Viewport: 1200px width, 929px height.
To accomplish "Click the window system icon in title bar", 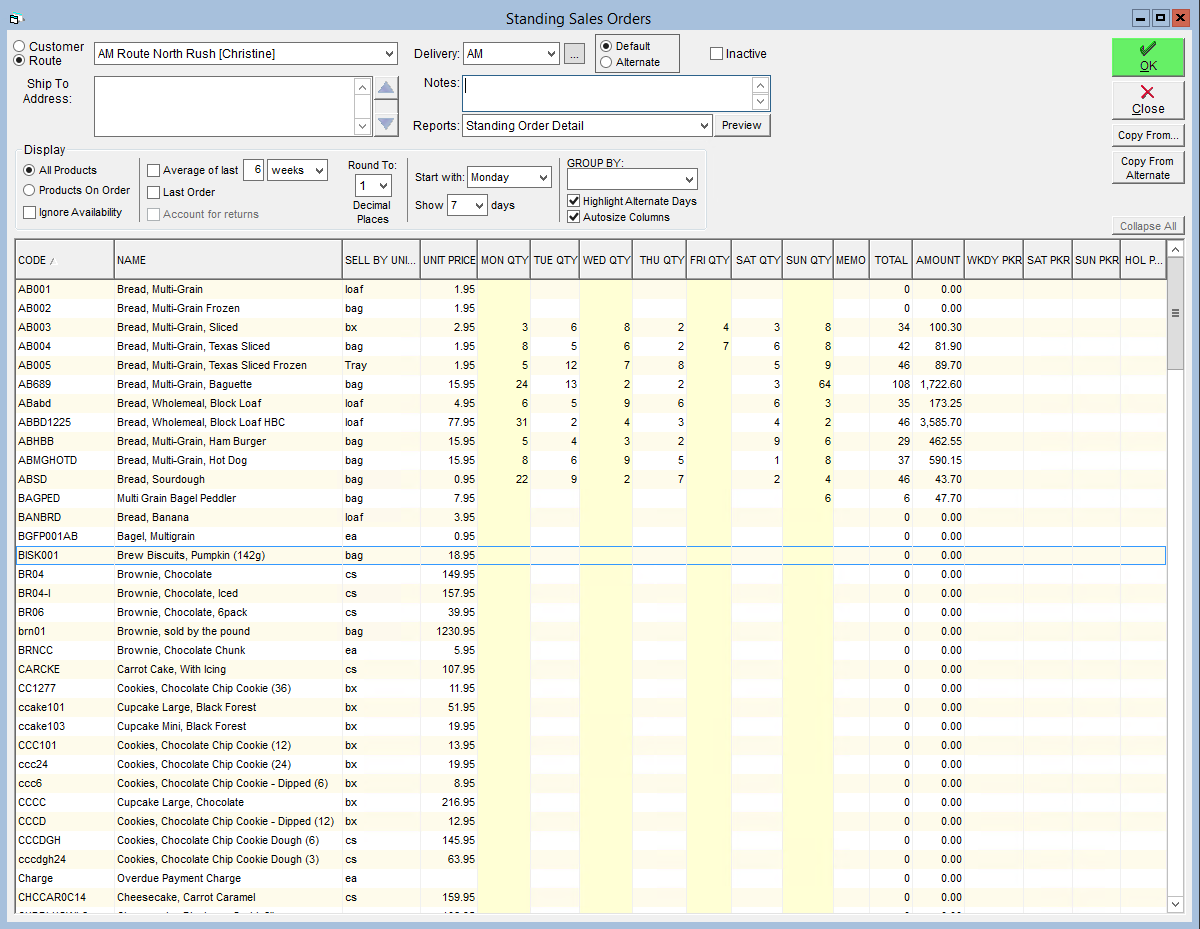I will (15, 18).
